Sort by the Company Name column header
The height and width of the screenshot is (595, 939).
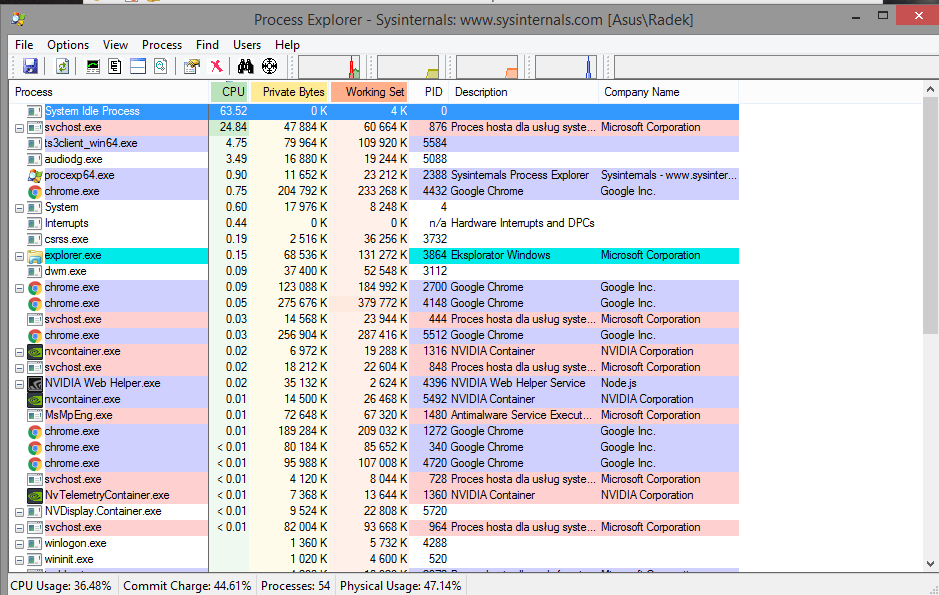[669, 92]
